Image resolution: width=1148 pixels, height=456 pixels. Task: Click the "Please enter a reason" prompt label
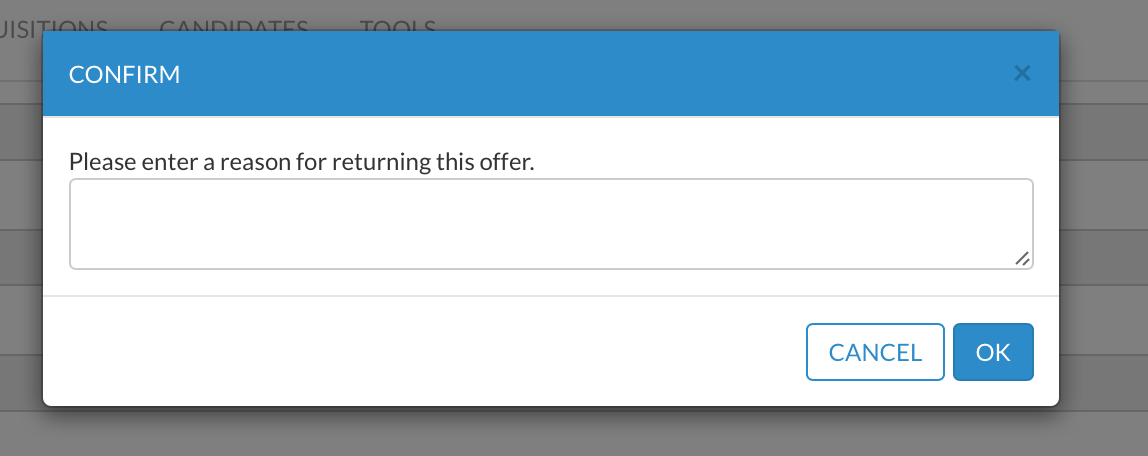click(x=302, y=161)
